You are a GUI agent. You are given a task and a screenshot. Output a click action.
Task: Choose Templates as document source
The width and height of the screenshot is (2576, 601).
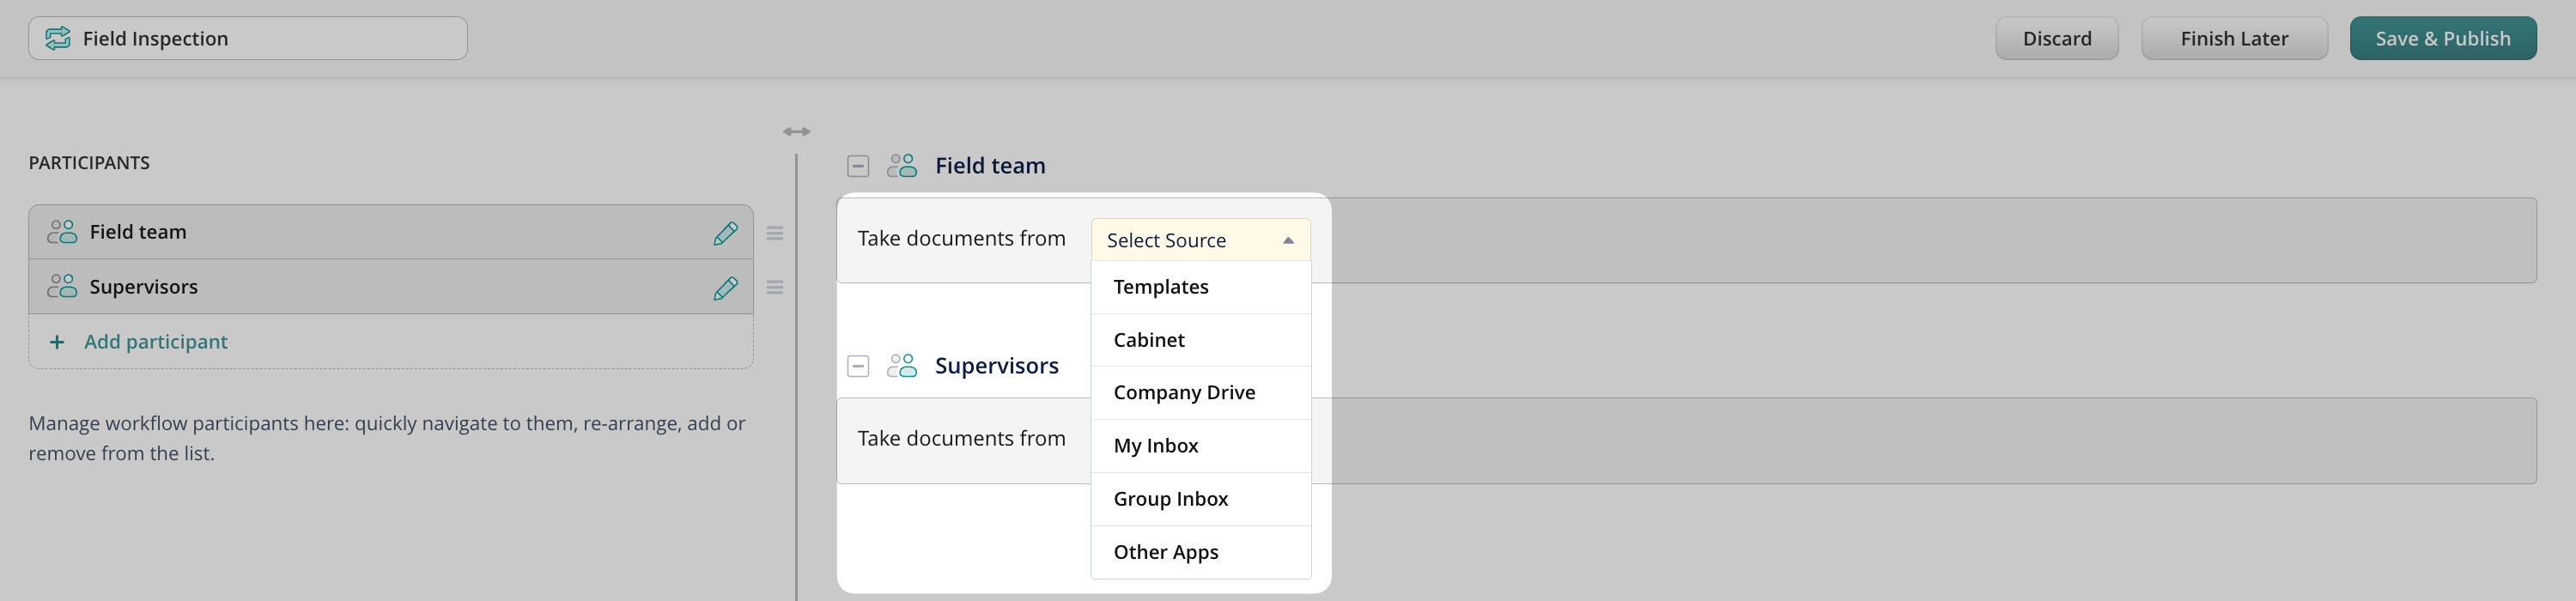pos(1160,287)
